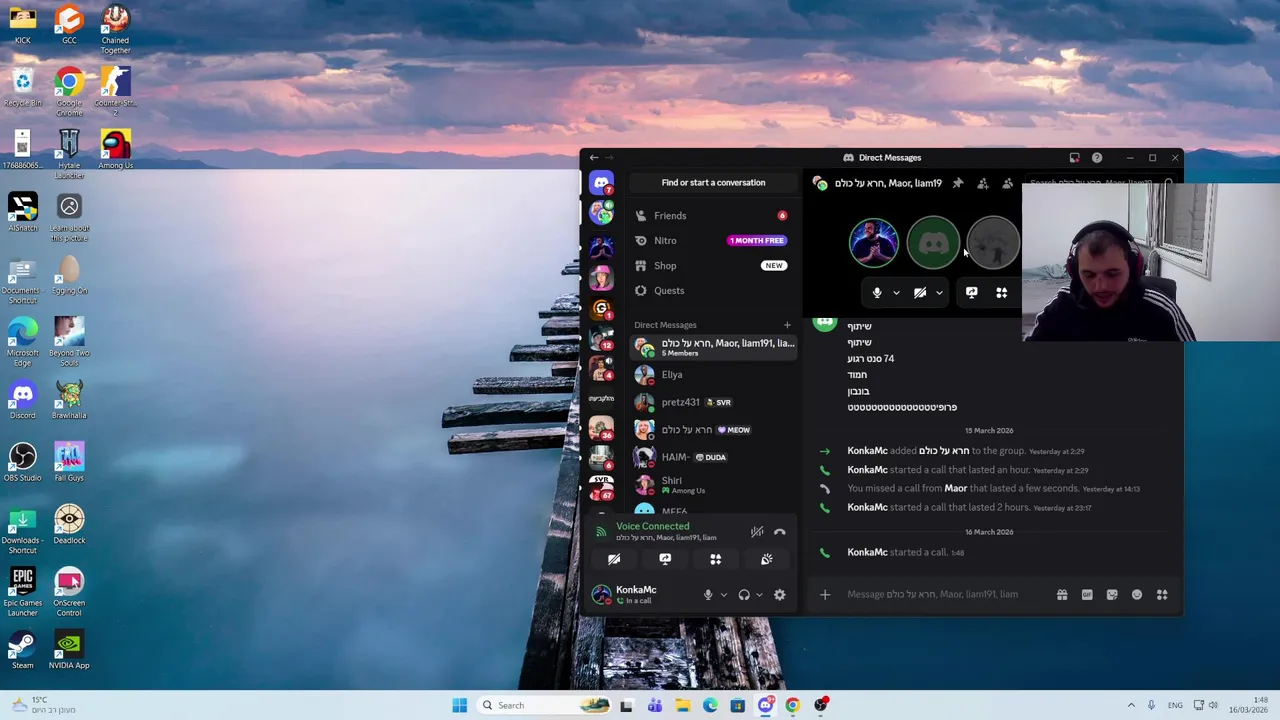Show member list icon in chat header
1280x720 pixels.
(x=1007, y=183)
